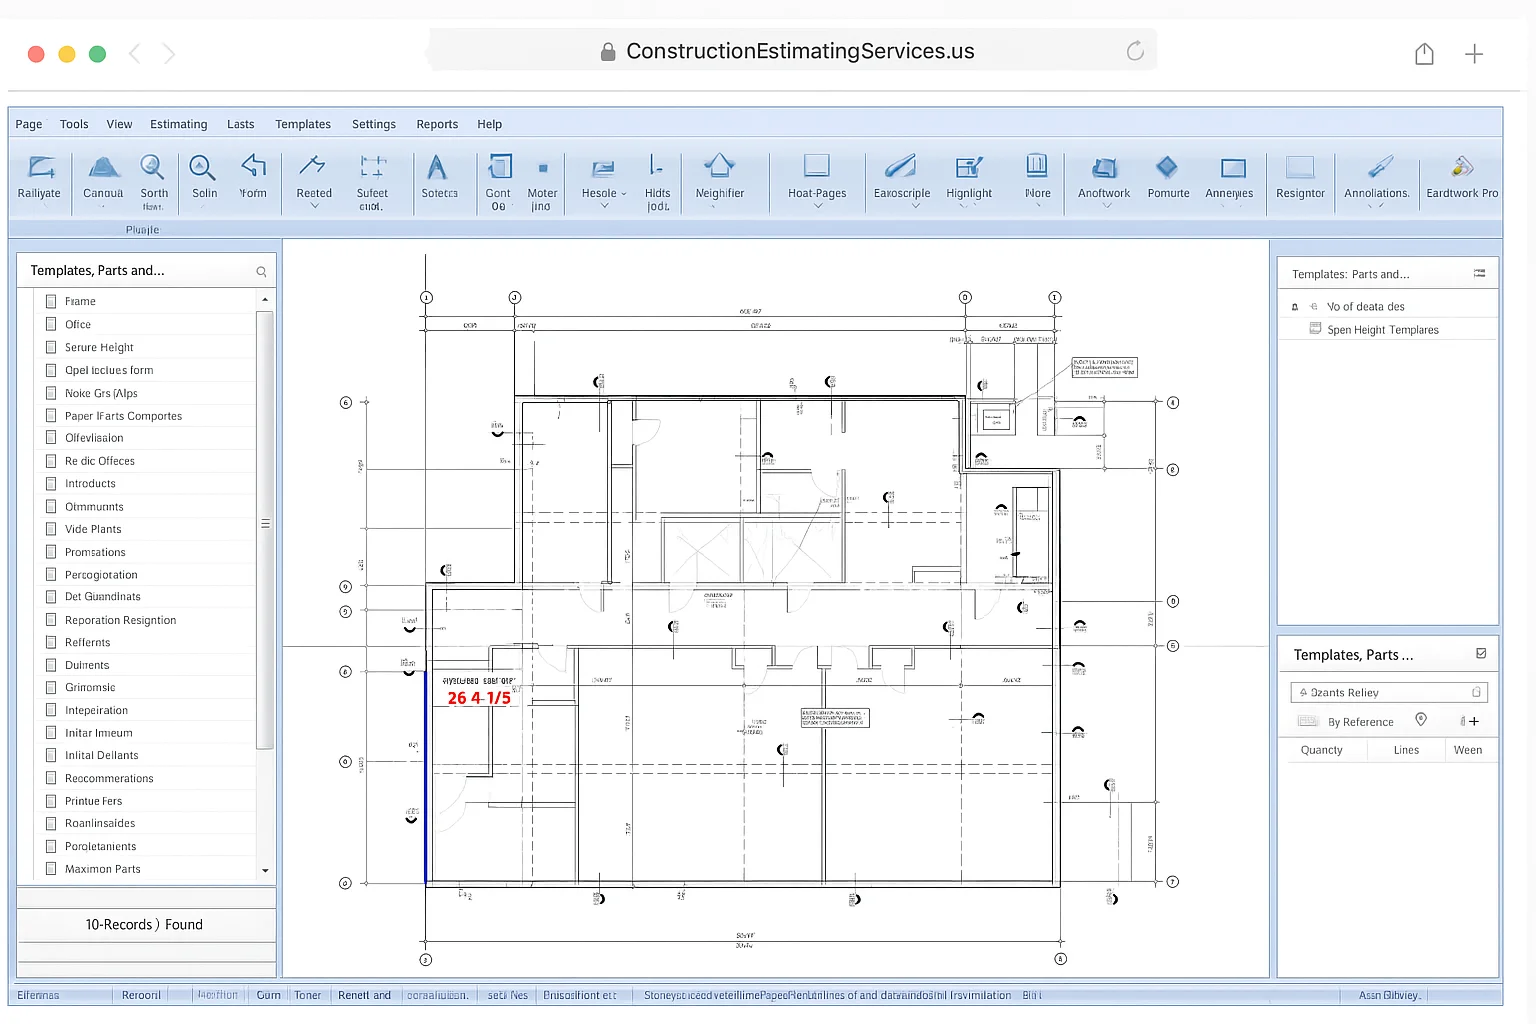Expand the Anoftwork dropdown arrow
Screen dimensions: 1536x1024
pyautogui.click(x=1107, y=206)
